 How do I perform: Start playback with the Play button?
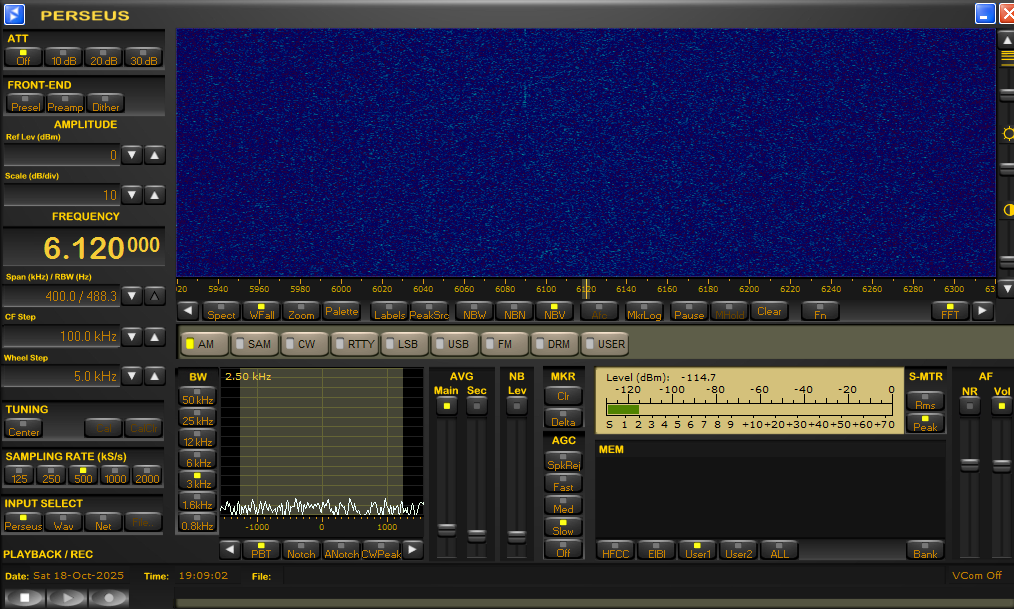[67, 597]
